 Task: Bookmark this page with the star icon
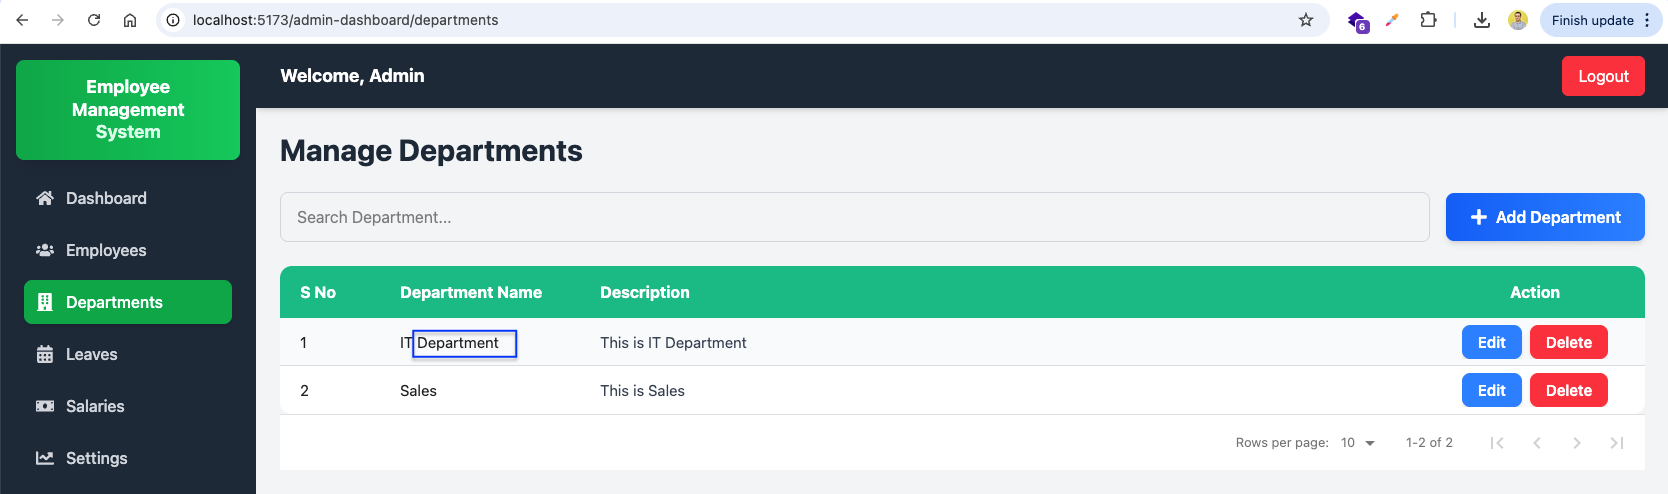pos(1306,20)
